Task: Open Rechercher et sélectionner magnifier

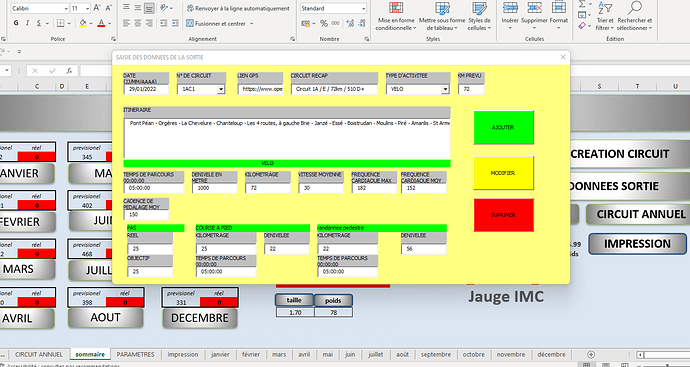Action: (635, 8)
